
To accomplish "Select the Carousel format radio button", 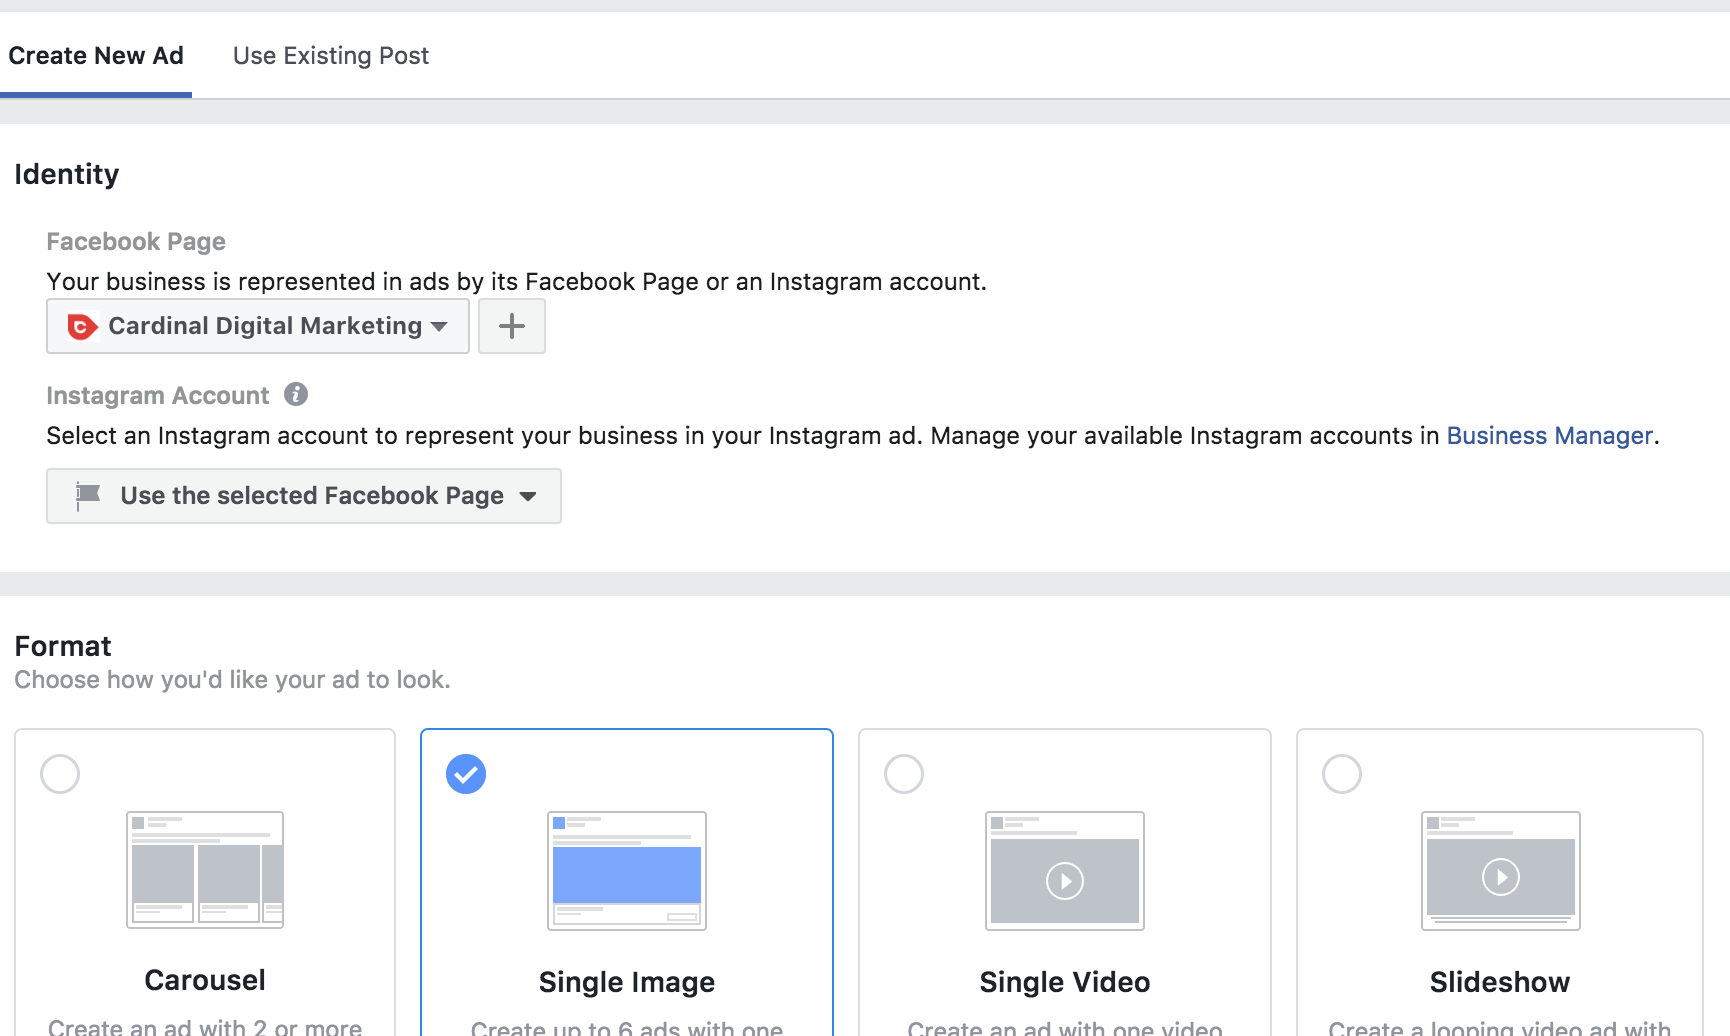I will (60, 774).
